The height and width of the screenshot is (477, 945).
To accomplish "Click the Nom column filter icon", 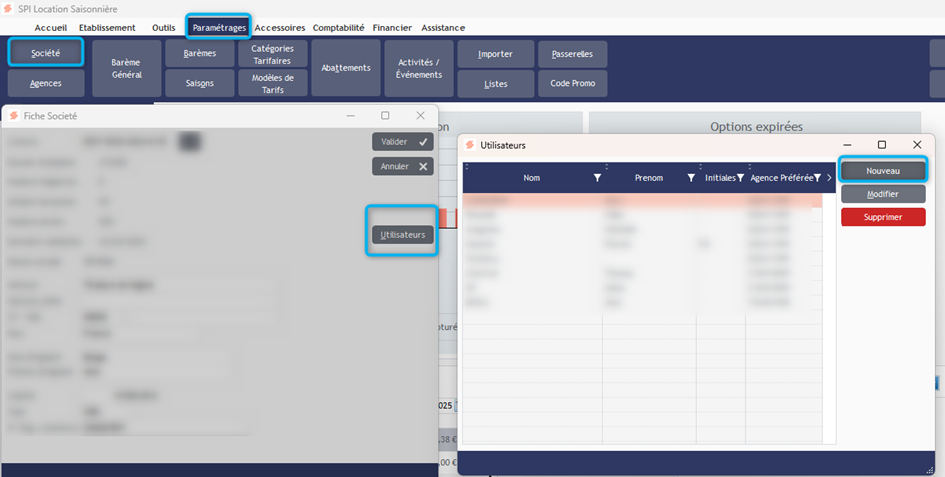I will pos(597,178).
